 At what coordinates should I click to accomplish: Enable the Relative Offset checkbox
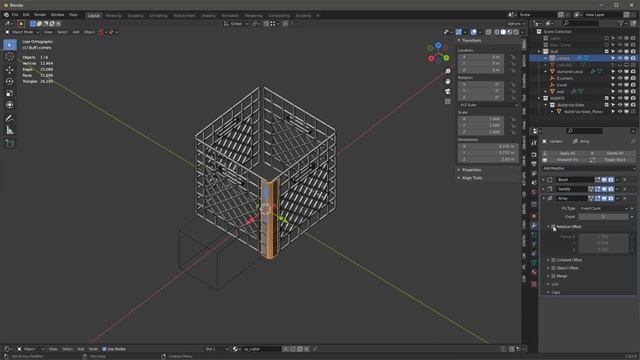553,227
